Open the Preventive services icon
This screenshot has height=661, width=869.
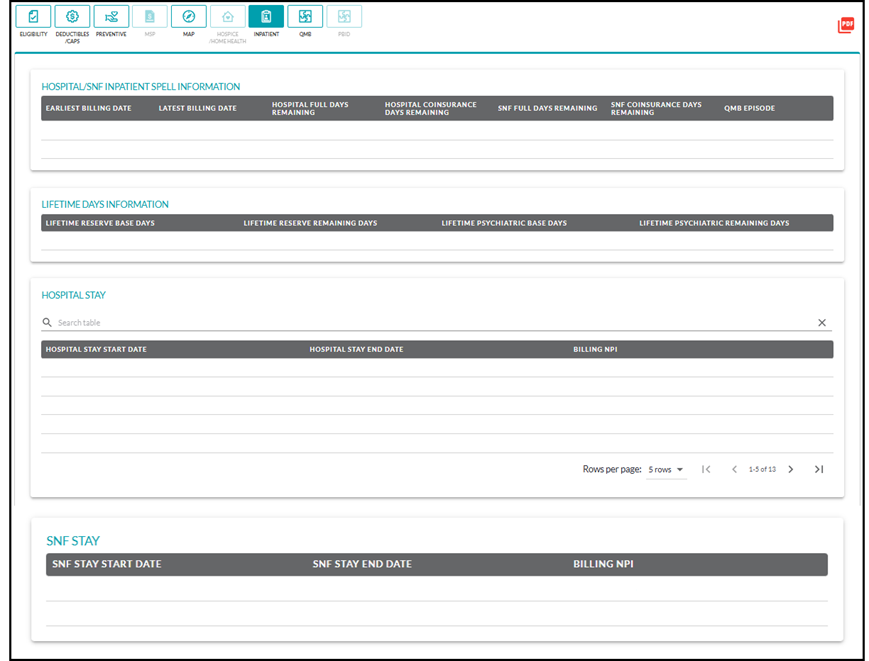(111, 17)
